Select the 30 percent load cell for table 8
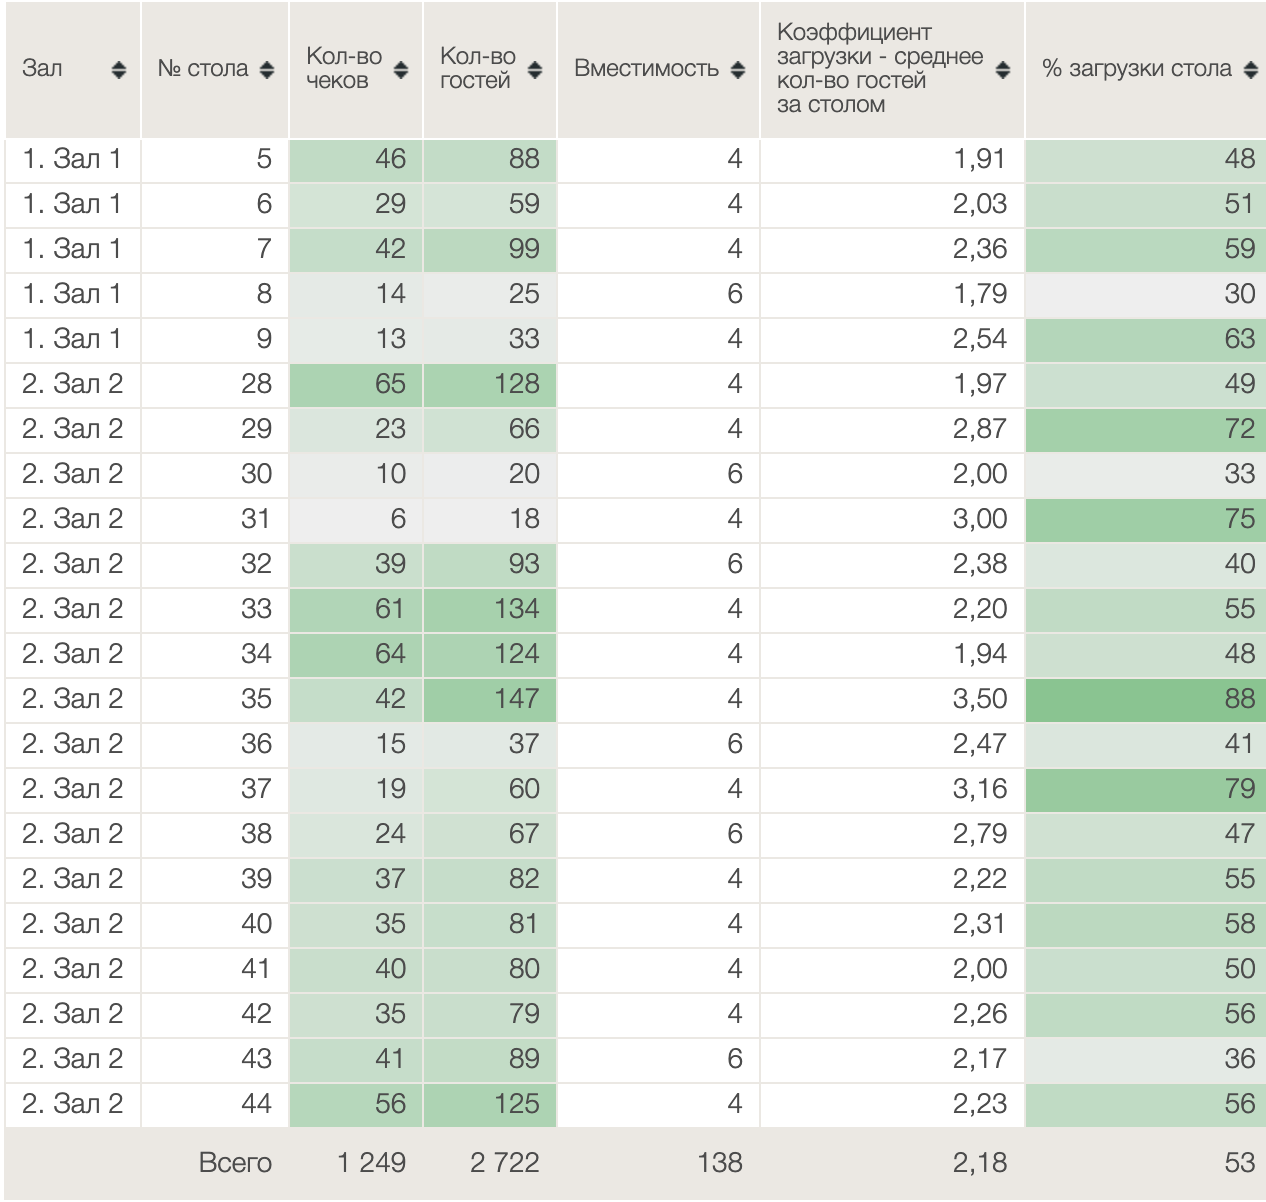Screen dimensions: 1266x1202 coord(1145,294)
